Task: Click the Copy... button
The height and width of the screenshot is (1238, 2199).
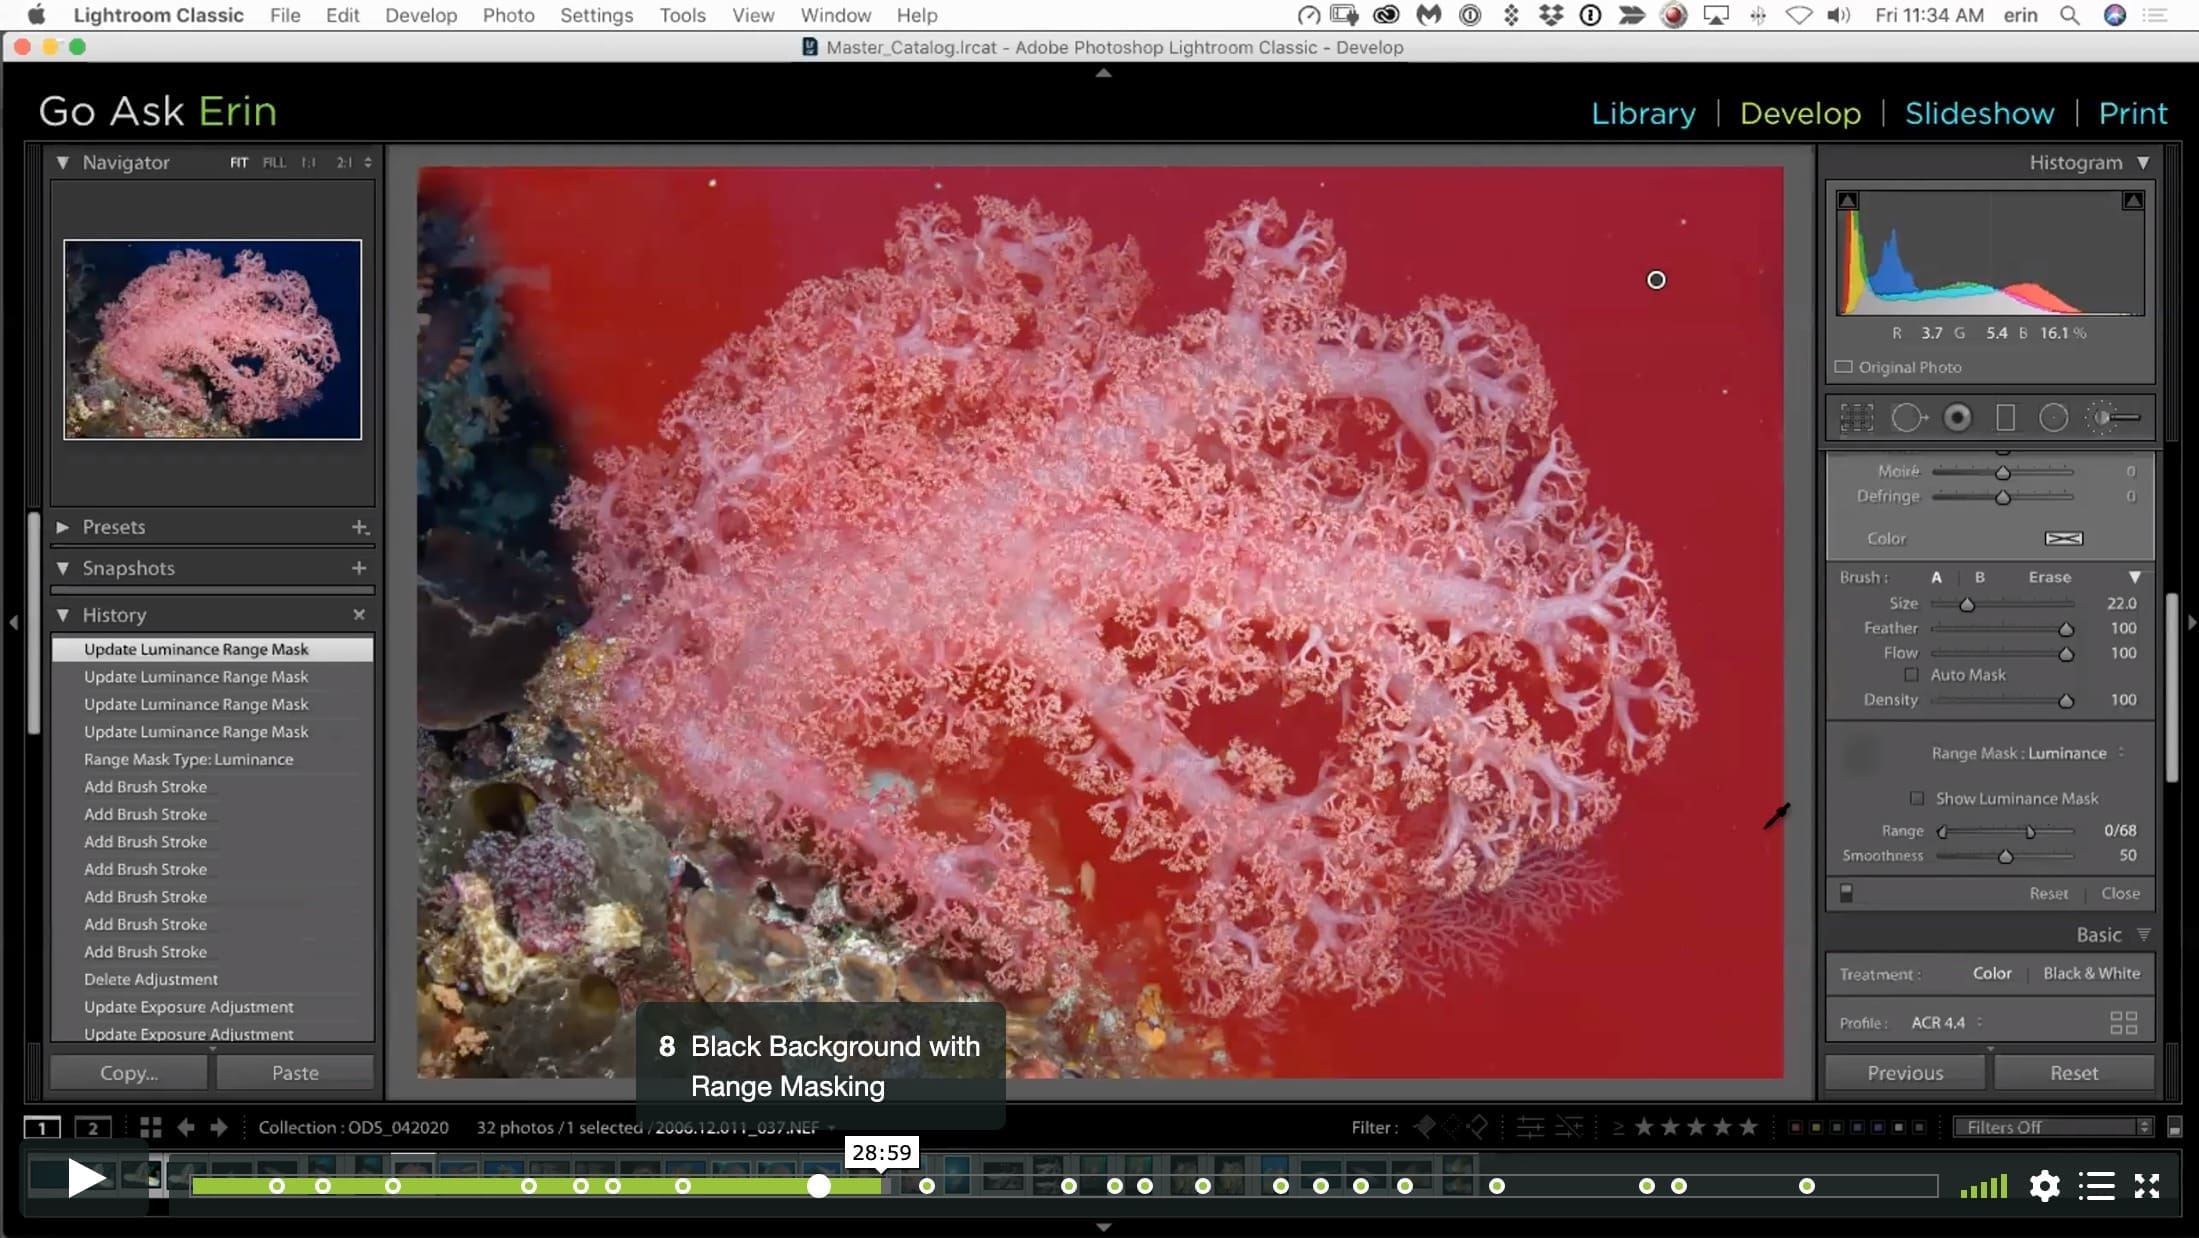Action: [129, 1072]
